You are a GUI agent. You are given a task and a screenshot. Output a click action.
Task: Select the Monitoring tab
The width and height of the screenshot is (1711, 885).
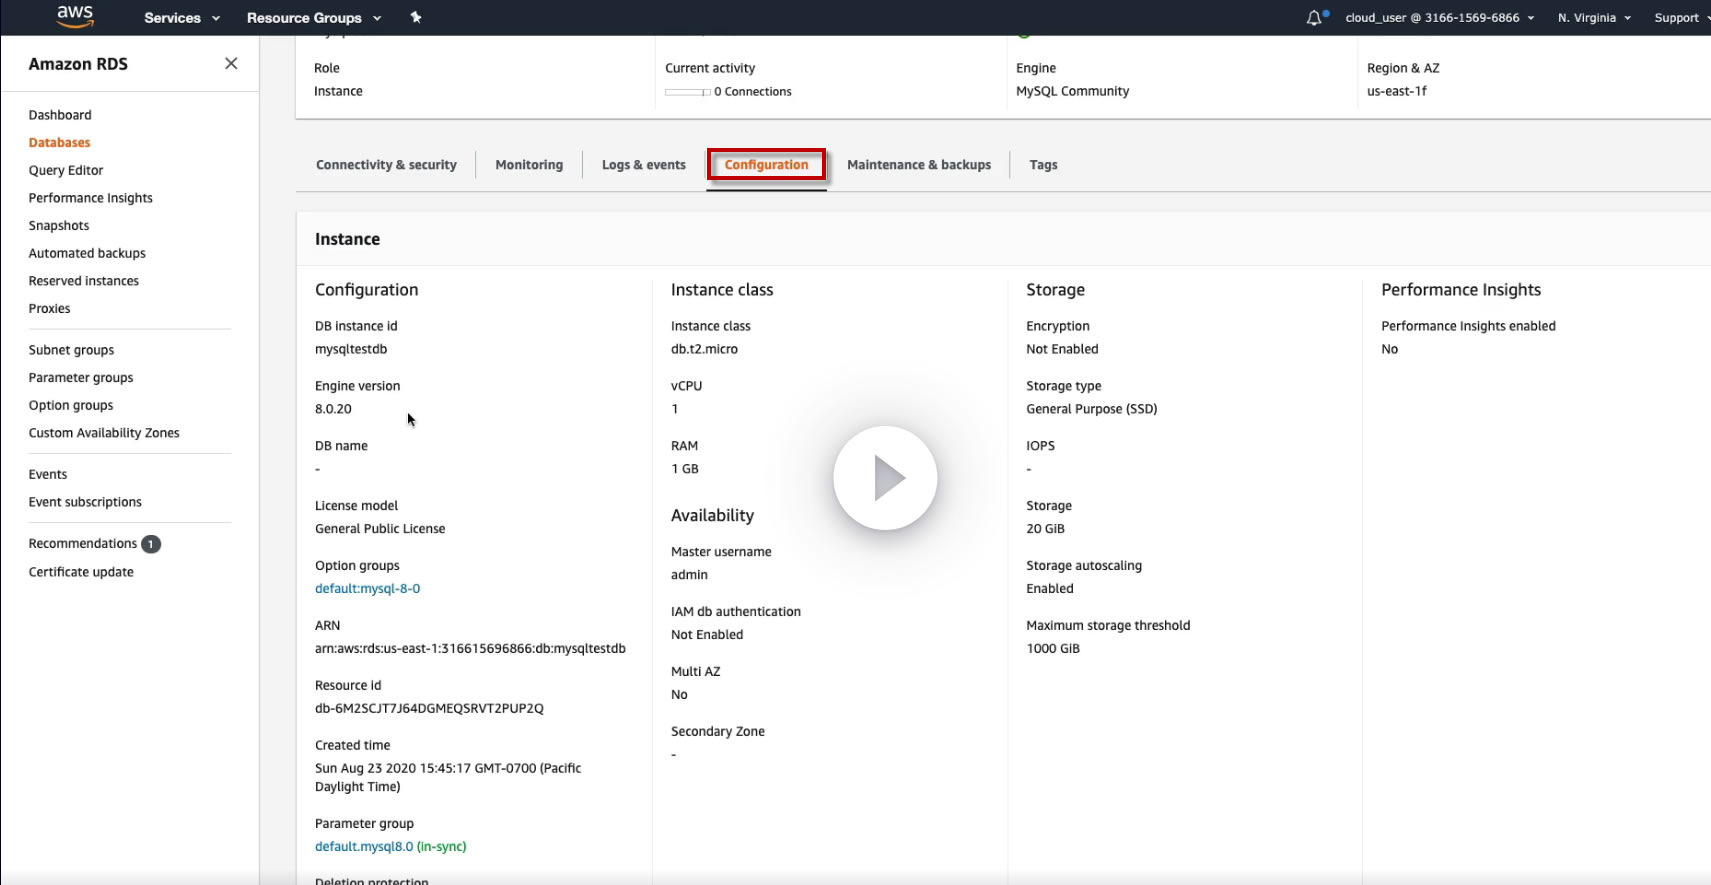[529, 165]
